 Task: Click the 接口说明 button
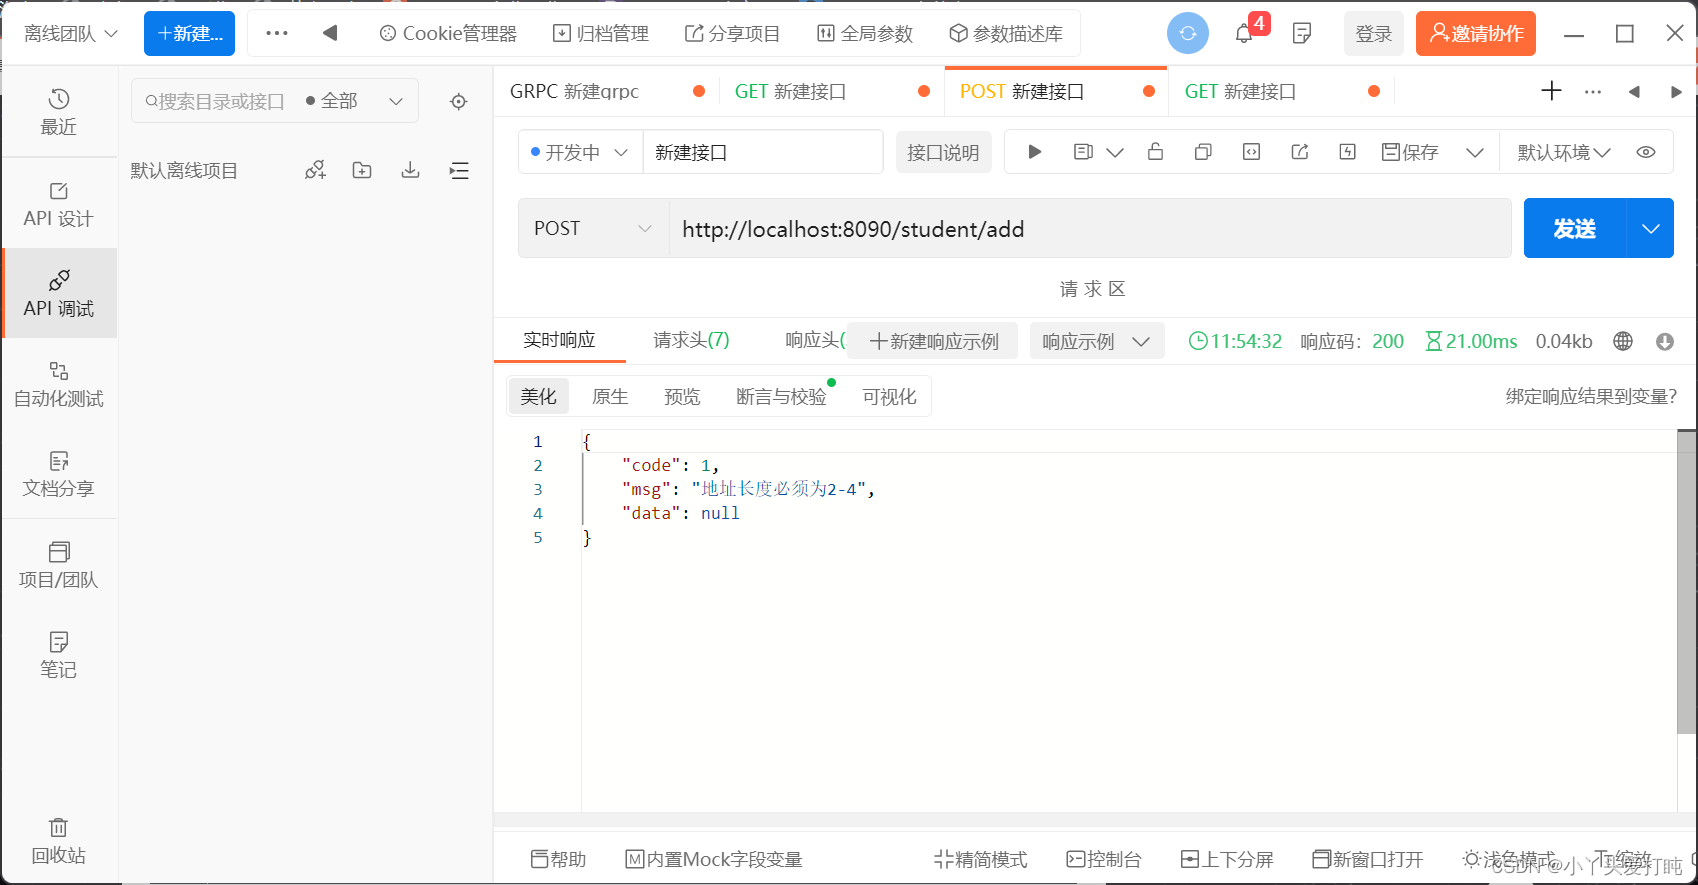tap(943, 152)
